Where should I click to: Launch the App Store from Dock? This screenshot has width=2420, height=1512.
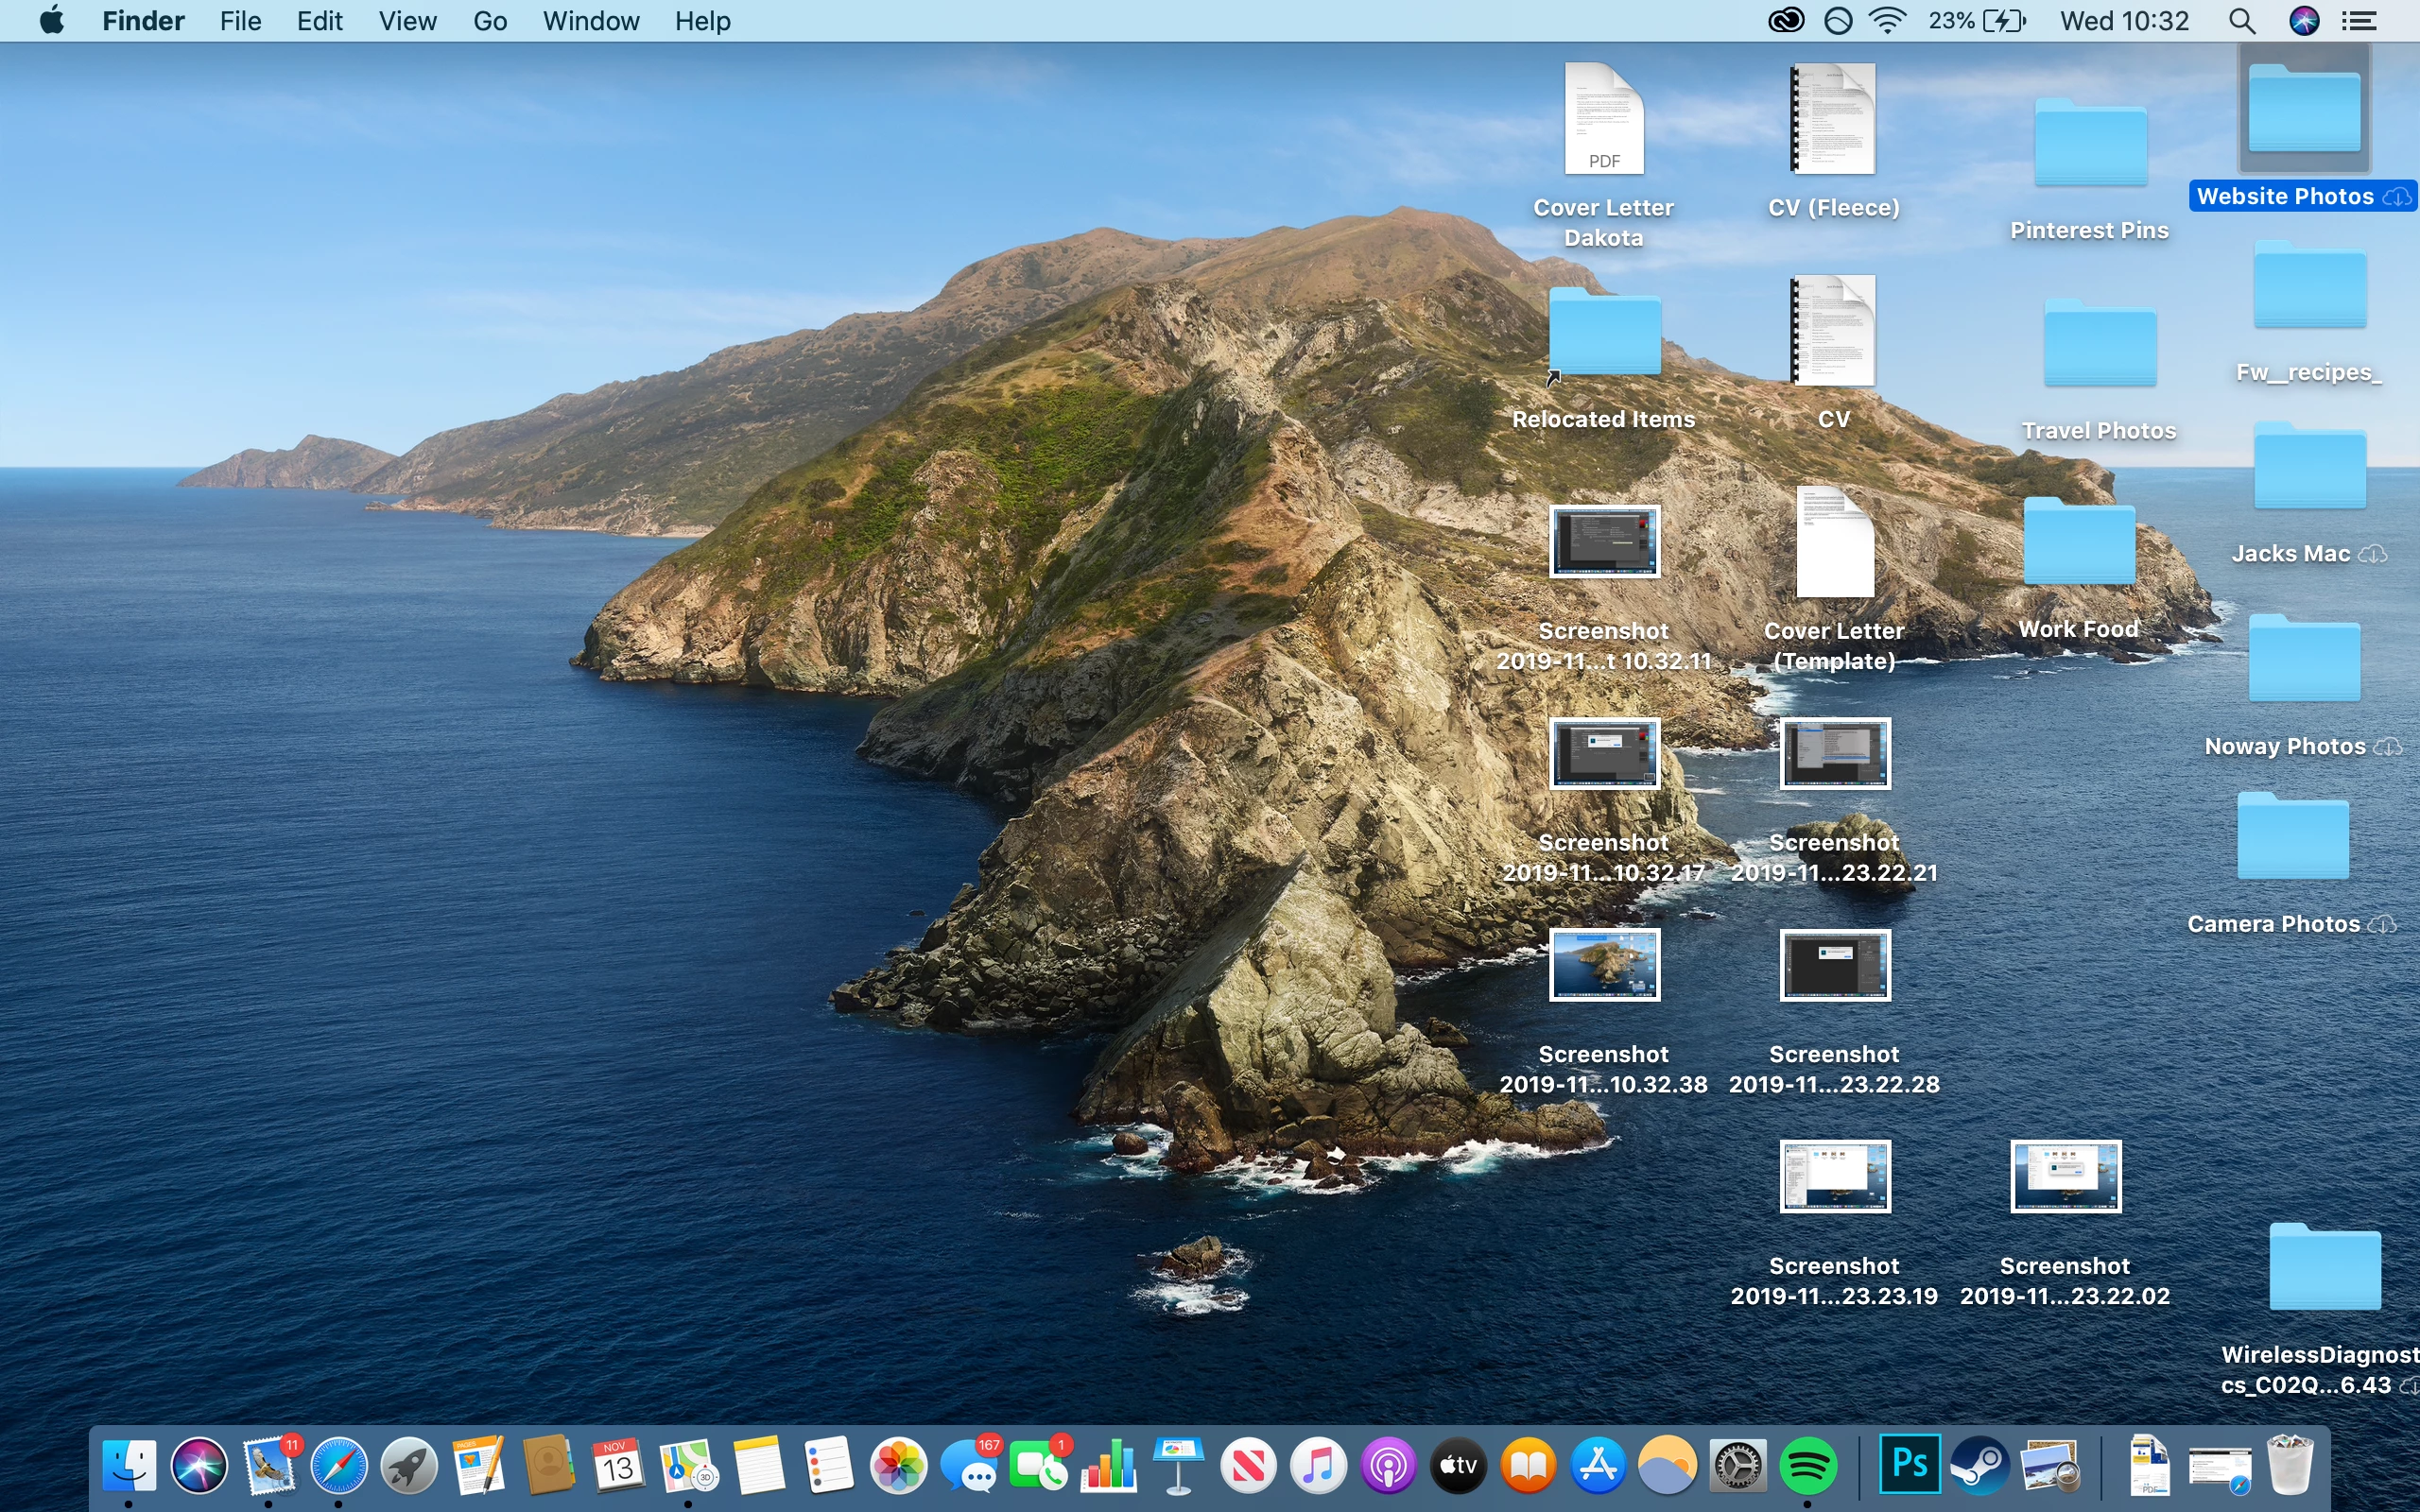[1598, 1466]
